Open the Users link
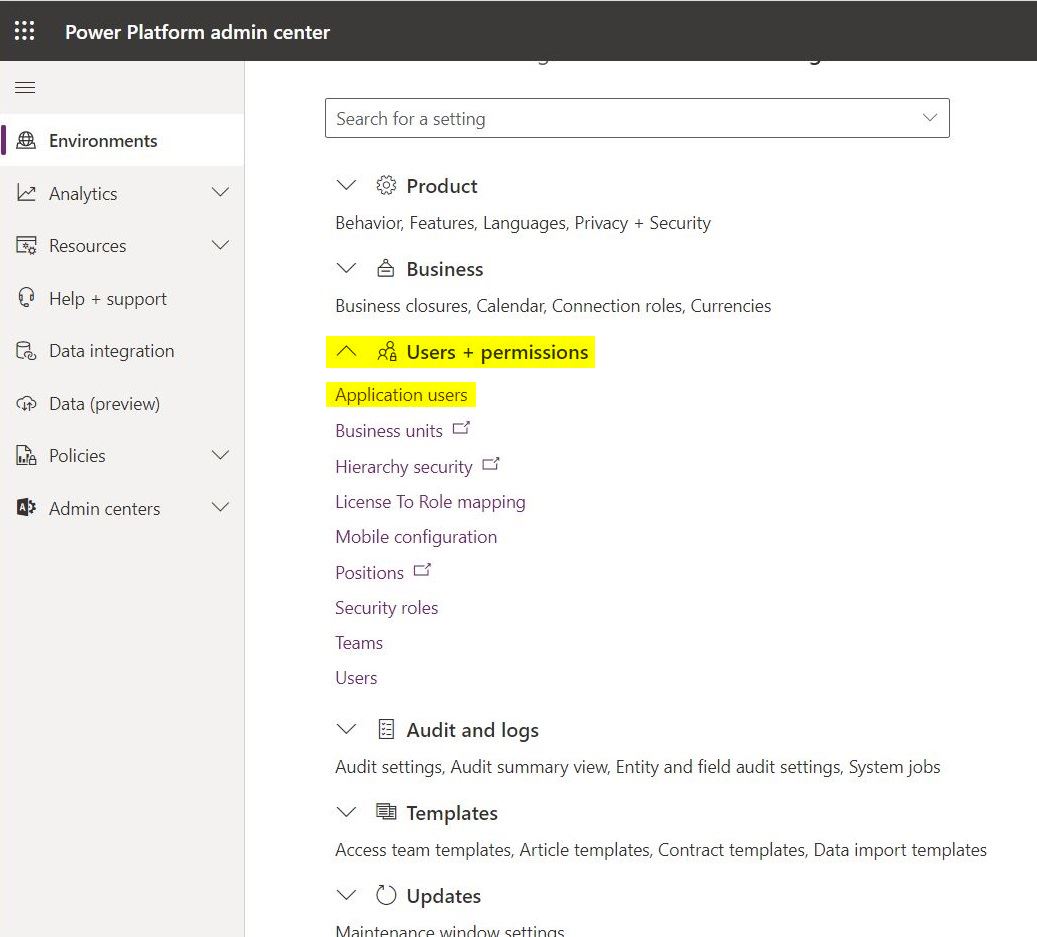This screenshot has width=1037, height=937. coord(356,678)
